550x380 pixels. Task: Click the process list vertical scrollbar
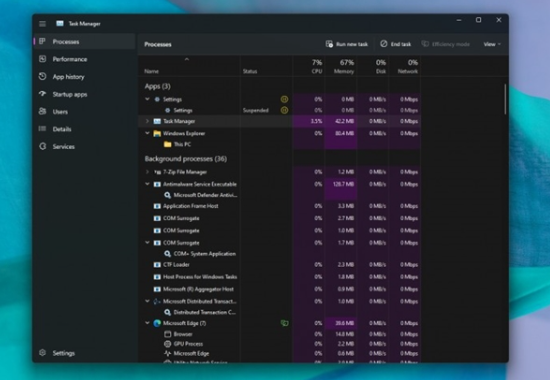click(x=505, y=99)
